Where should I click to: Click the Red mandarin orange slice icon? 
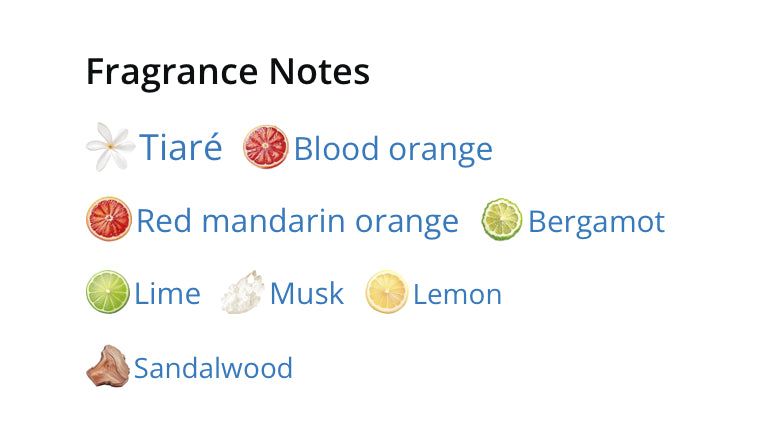109,219
